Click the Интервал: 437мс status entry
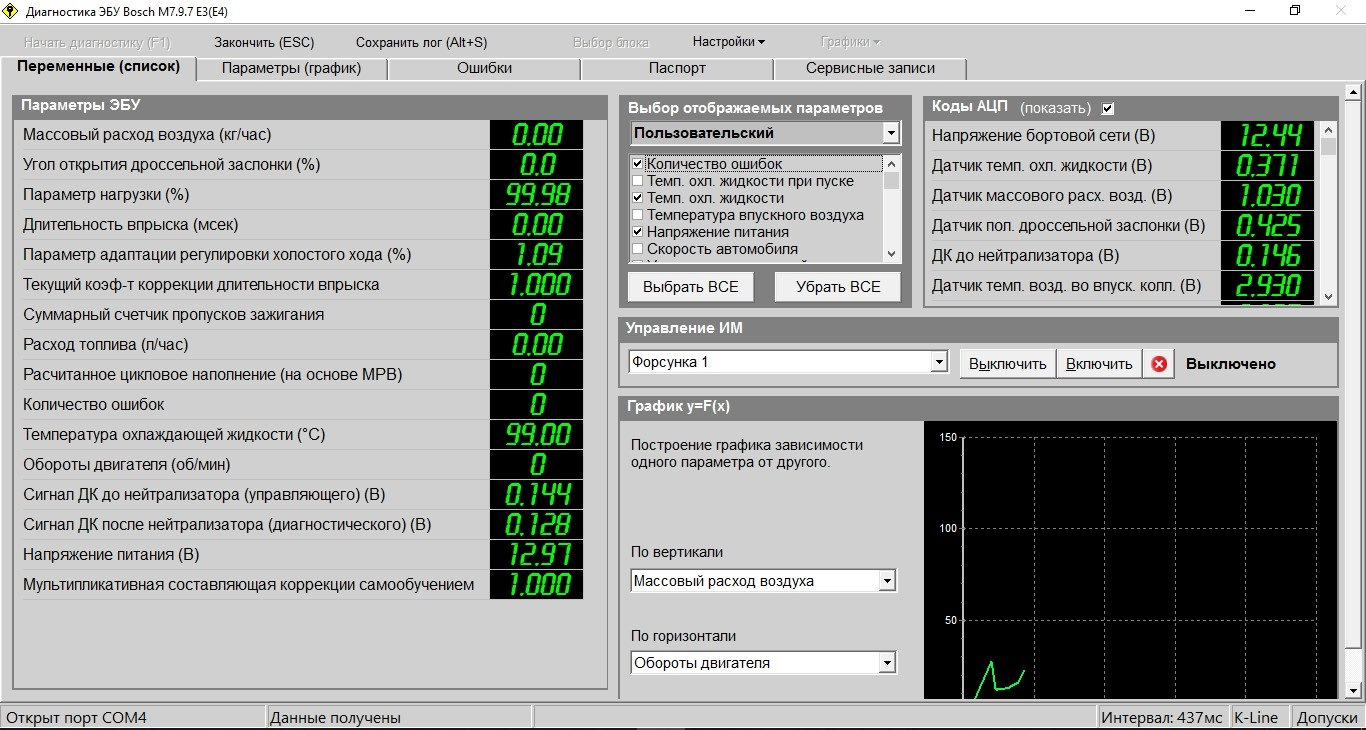The width and height of the screenshot is (1366, 730). coord(1162,717)
